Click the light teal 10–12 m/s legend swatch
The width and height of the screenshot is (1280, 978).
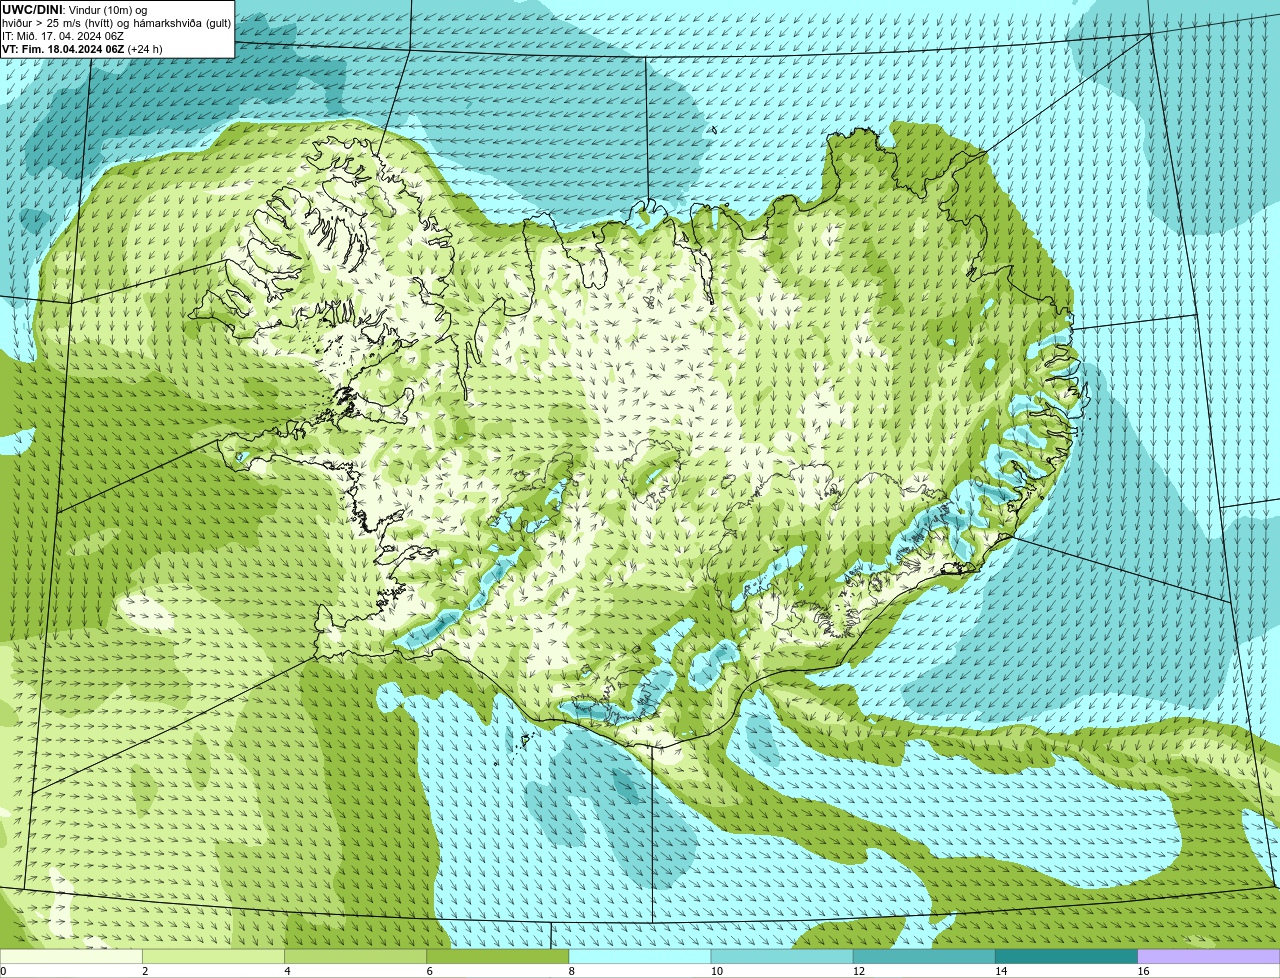(x=782, y=956)
